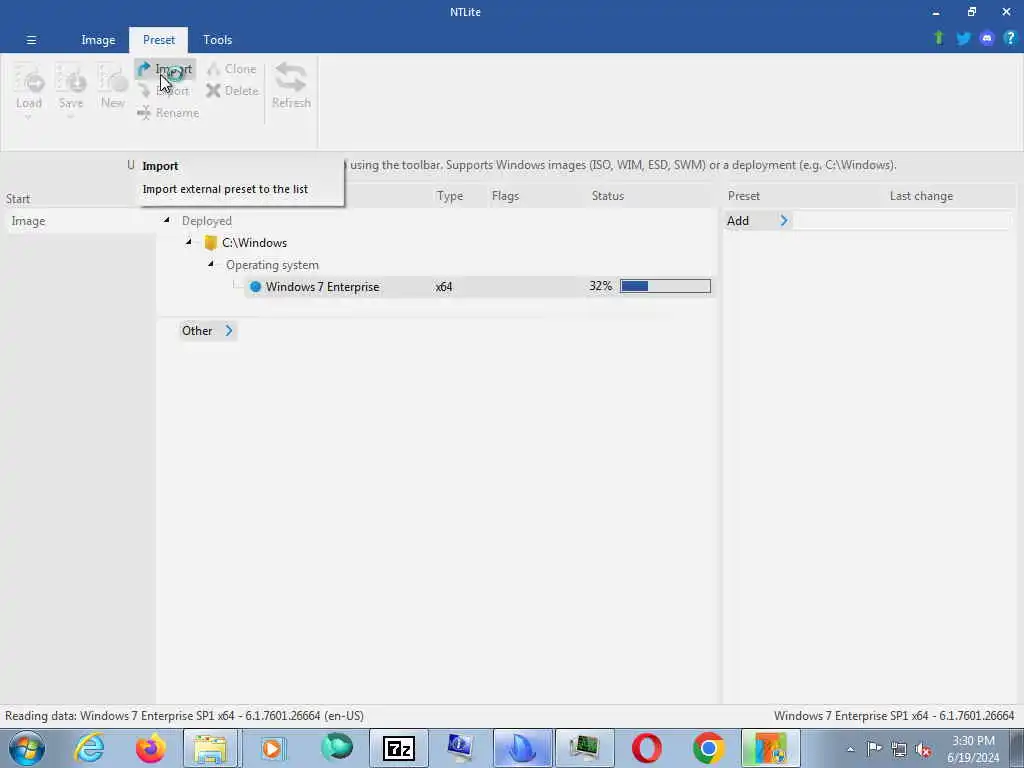Open the Save button dropdown arrow
1024x768 pixels.
[x=71, y=118]
